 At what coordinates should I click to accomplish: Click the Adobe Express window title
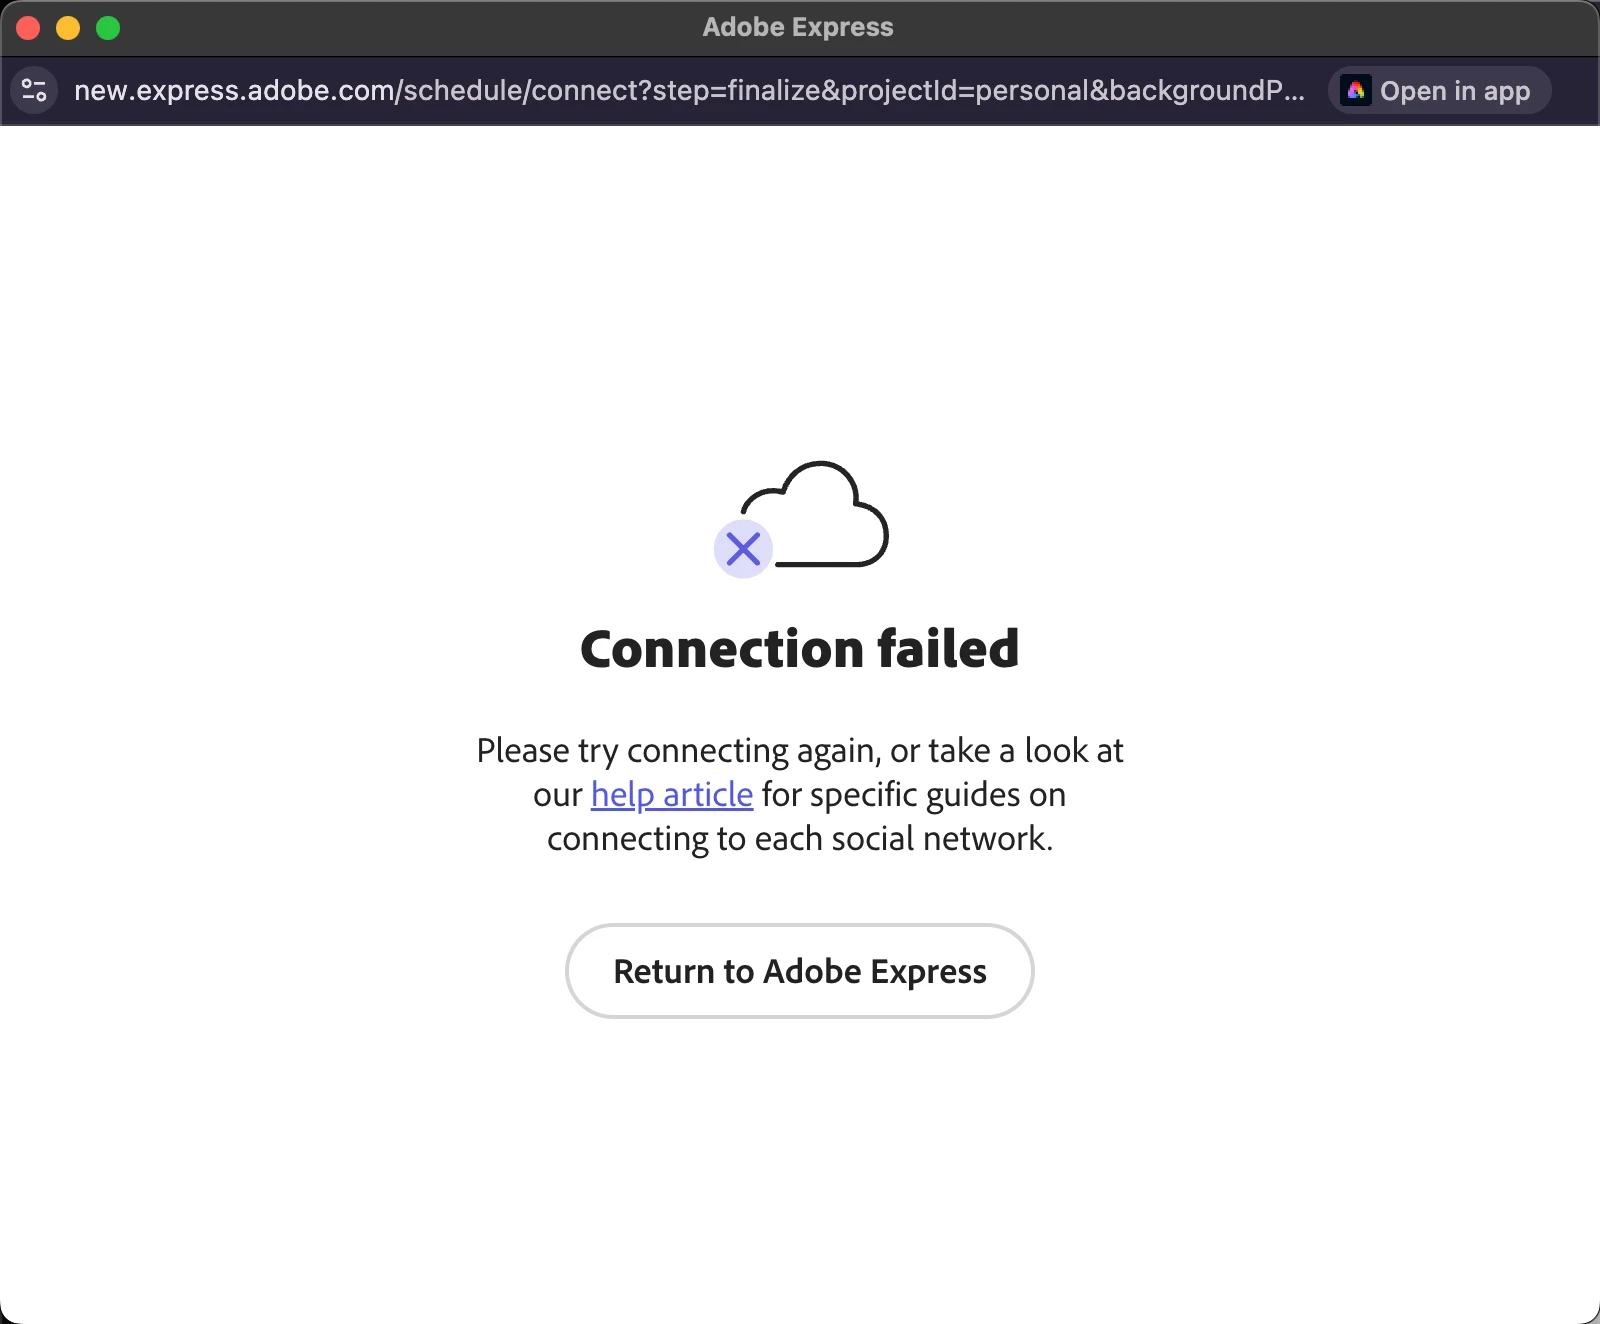[x=798, y=27]
